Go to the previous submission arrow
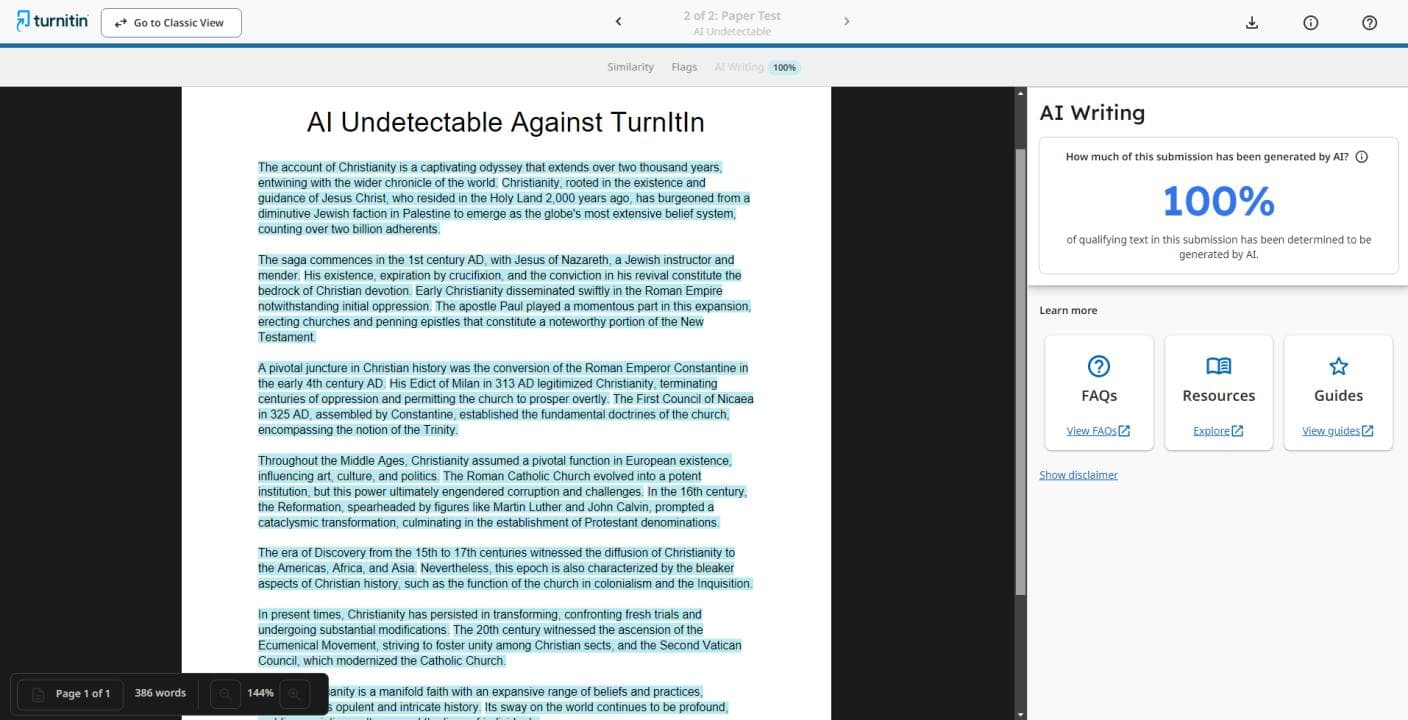The height and width of the screenshot is (720, 1408). click(x=618, y=22)
